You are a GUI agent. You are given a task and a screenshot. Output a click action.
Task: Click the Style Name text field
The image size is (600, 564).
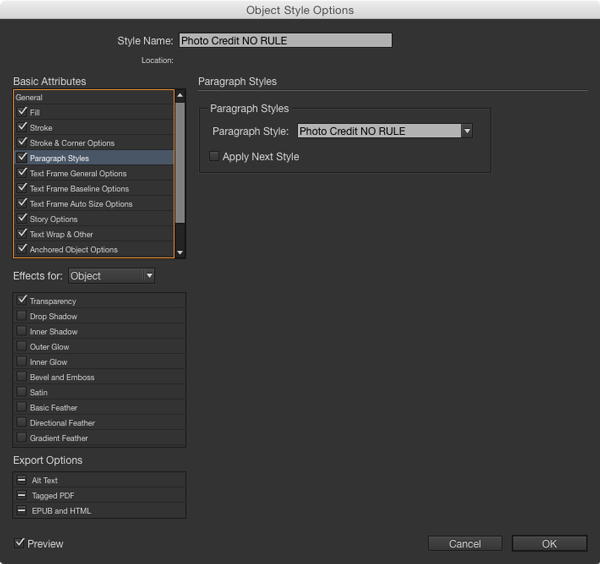[285, 40]
